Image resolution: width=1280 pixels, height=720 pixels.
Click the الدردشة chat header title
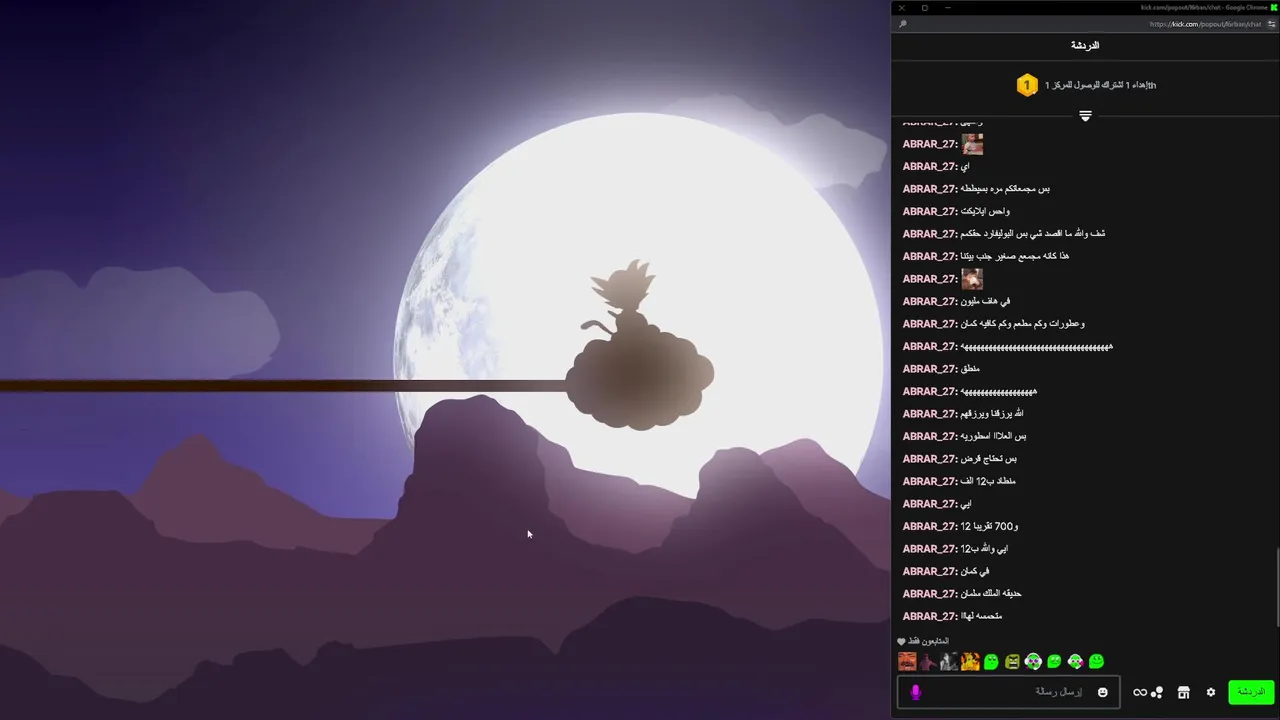tap(1085, 46)
